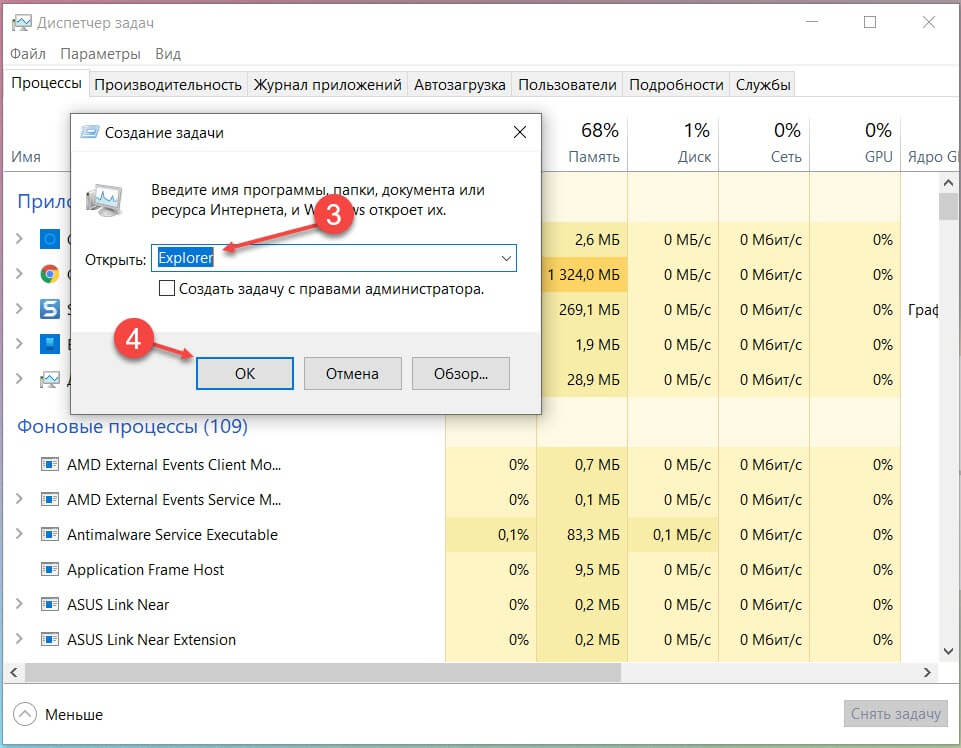Click the 28,9 МБ memory cell

click(582, 379)
